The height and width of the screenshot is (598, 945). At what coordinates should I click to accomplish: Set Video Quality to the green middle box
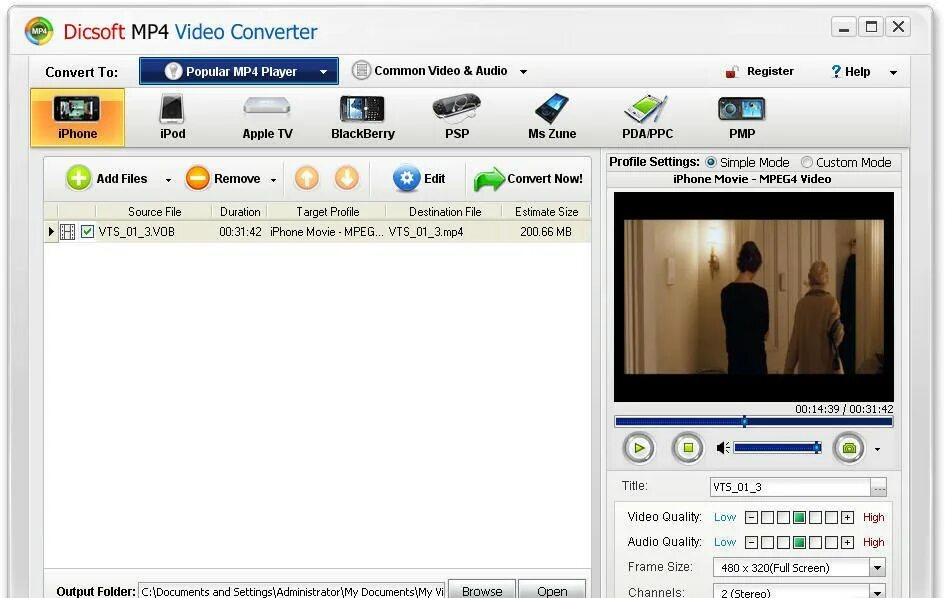[x=799, y=517]
